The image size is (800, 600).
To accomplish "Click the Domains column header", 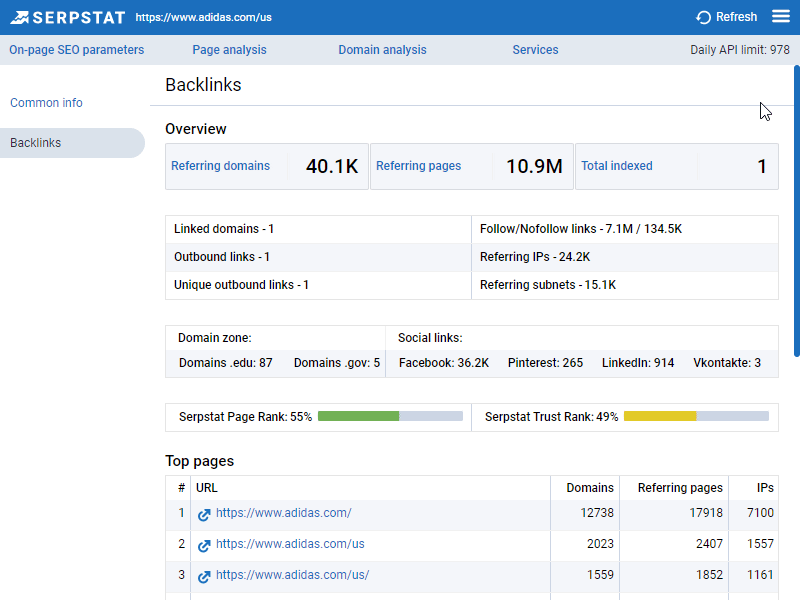I will (590, 488).
